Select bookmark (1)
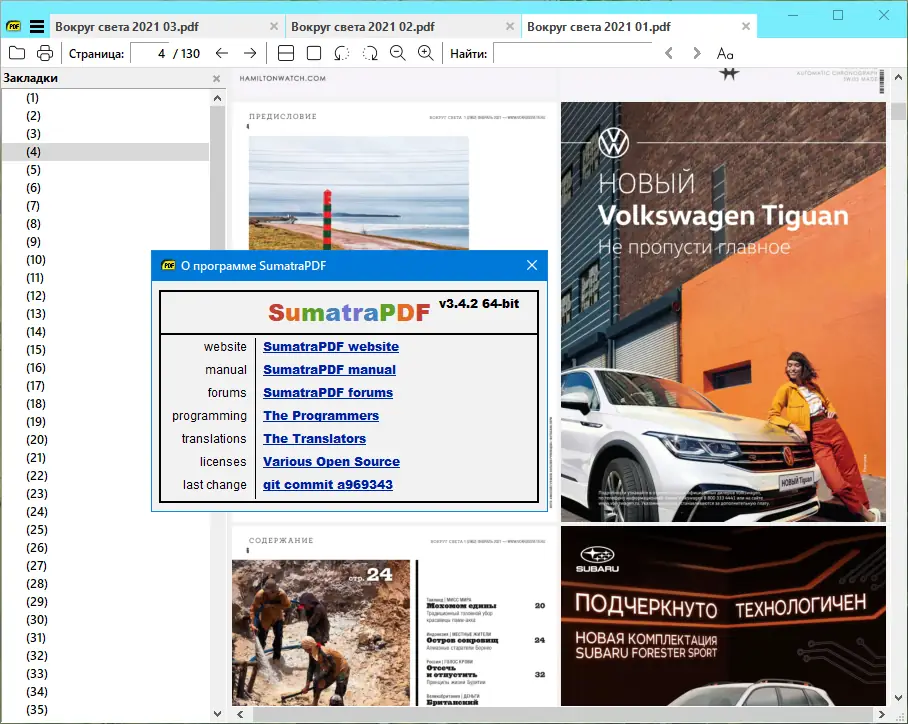 (32, 98)
